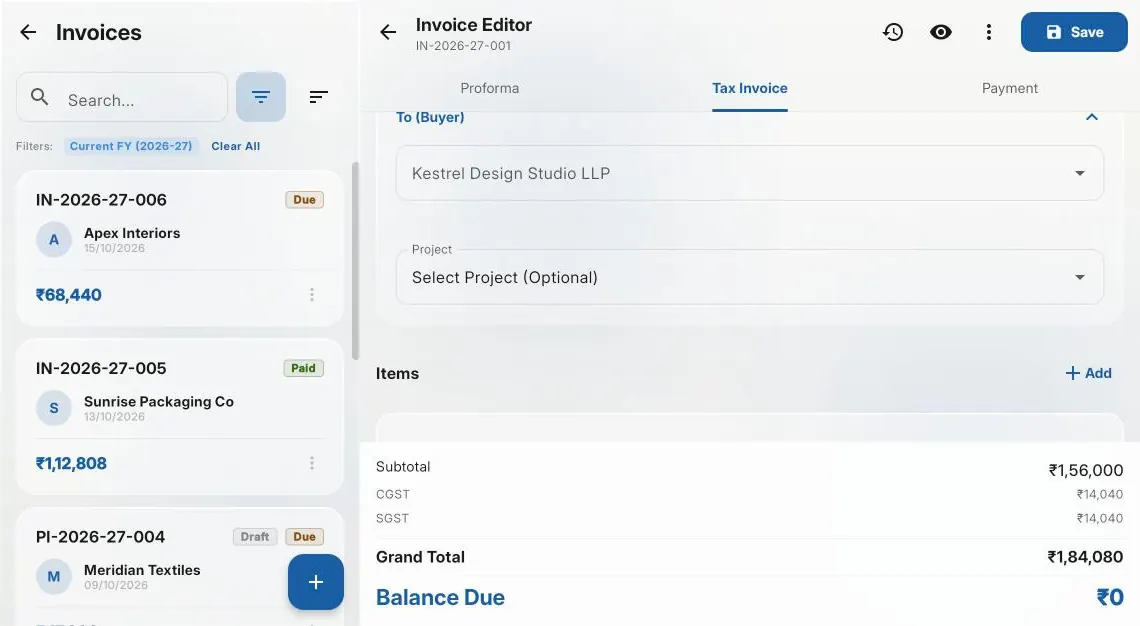Screen dimensions: 1140x626
Task: Click the IN-2026-27-006 invoice number
Action: [x=101, y=200]
